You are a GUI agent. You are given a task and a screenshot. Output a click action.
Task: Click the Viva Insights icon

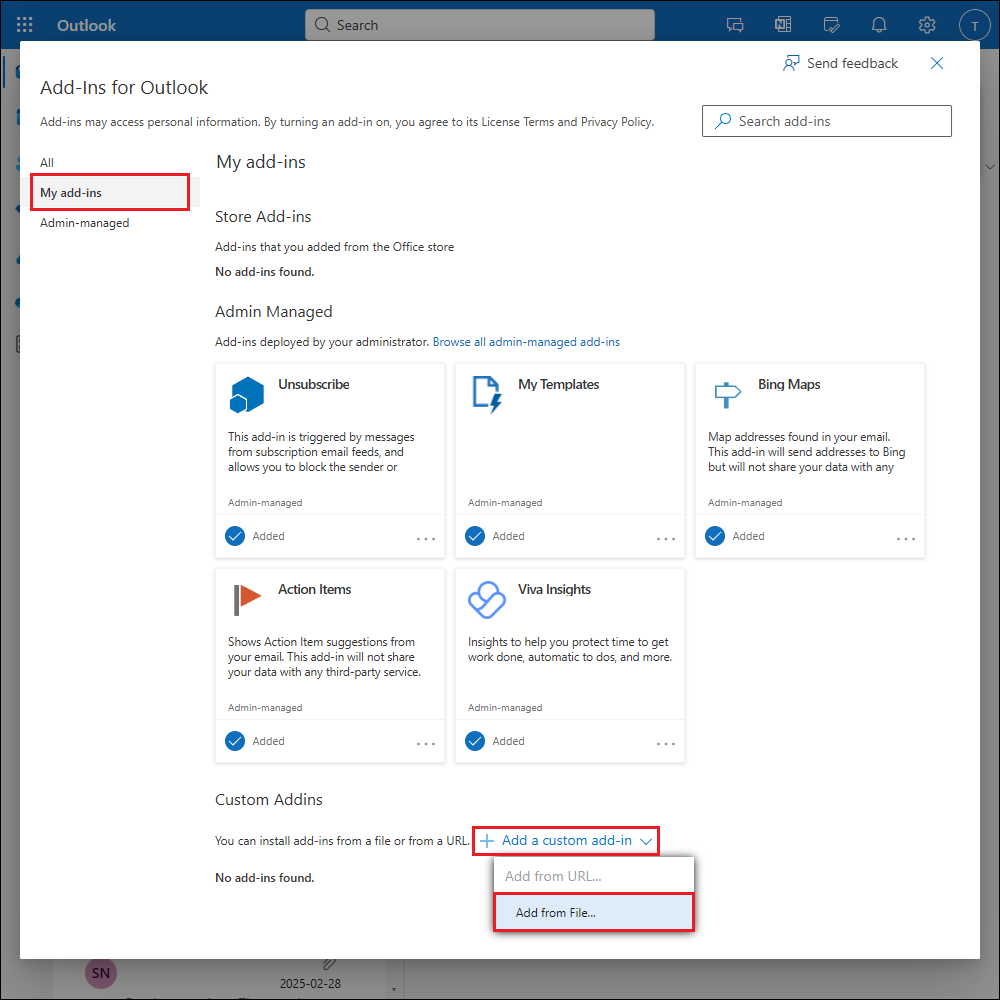[x=487, y=600]
